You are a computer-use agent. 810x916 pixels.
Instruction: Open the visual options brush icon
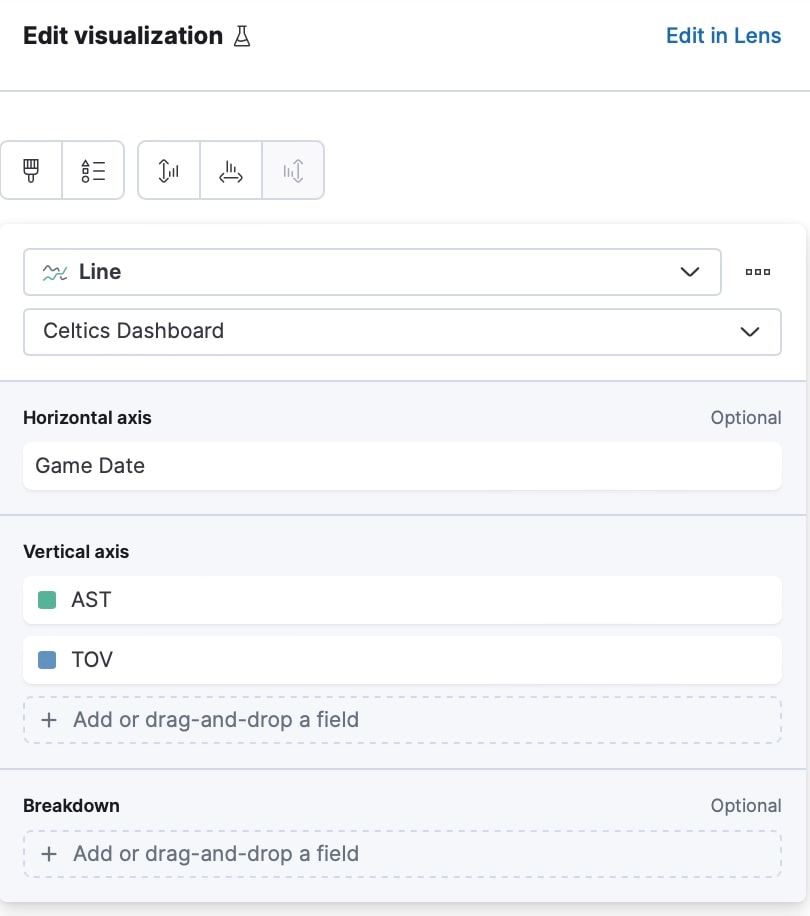click(x=31, y=170)
